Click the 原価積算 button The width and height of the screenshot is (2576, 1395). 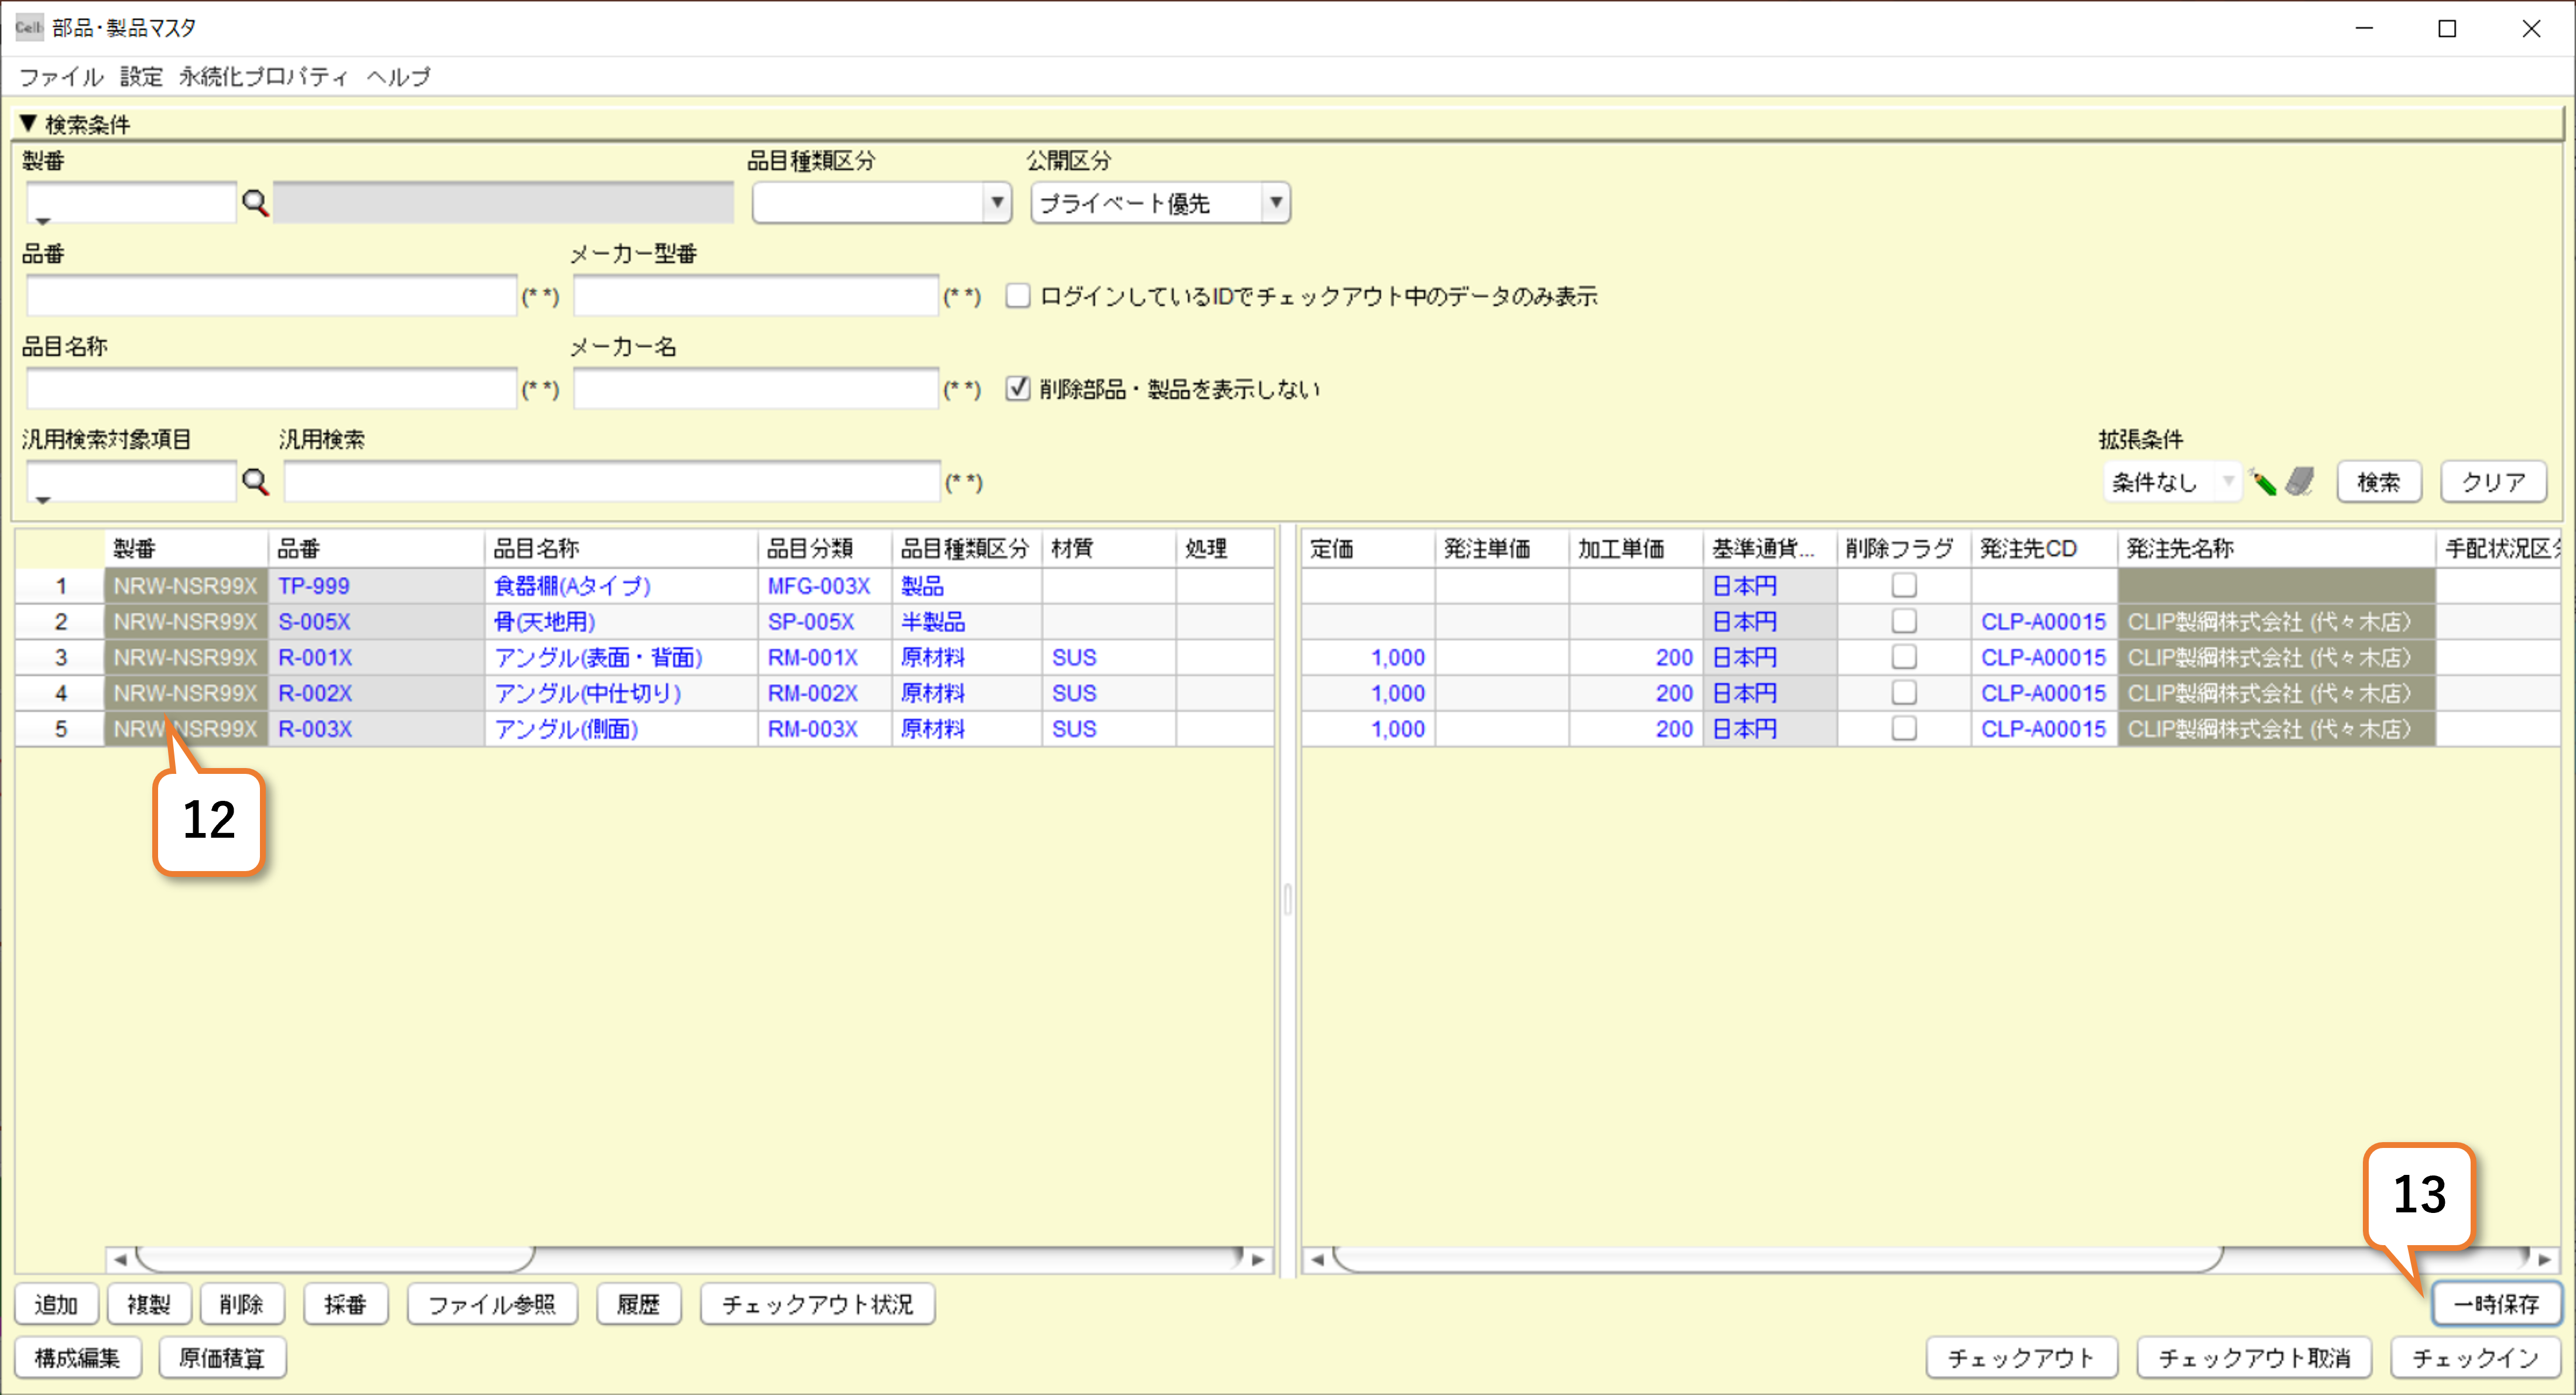(x=222, y=1358)
